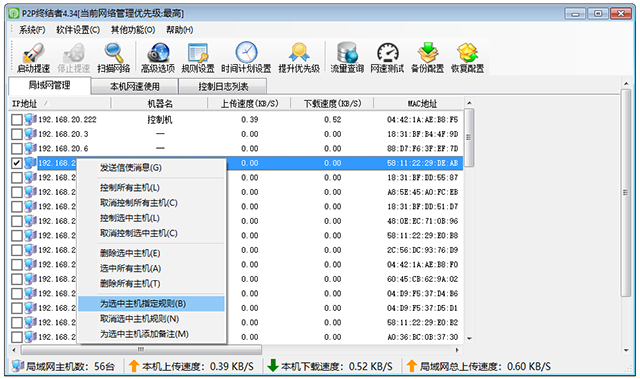Click the host list's horizontal scrollbar thumb
Screen dimensions: 640x379
coord(141,350)
